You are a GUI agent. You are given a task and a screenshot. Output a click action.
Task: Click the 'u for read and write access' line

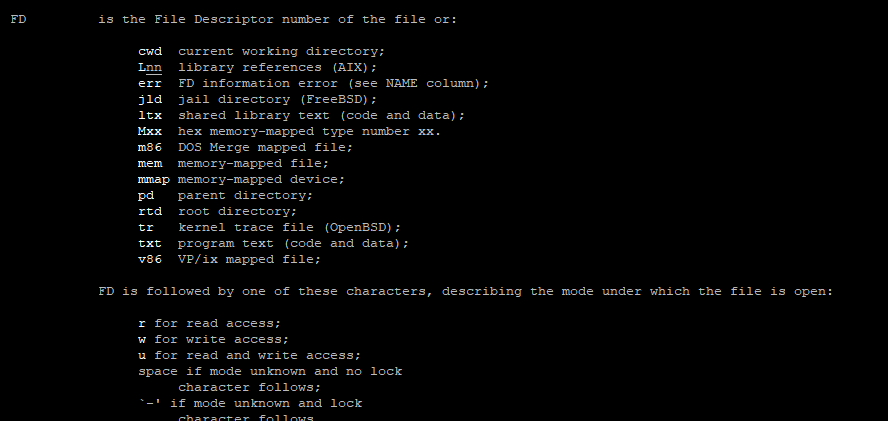click(x=249, y=355)
